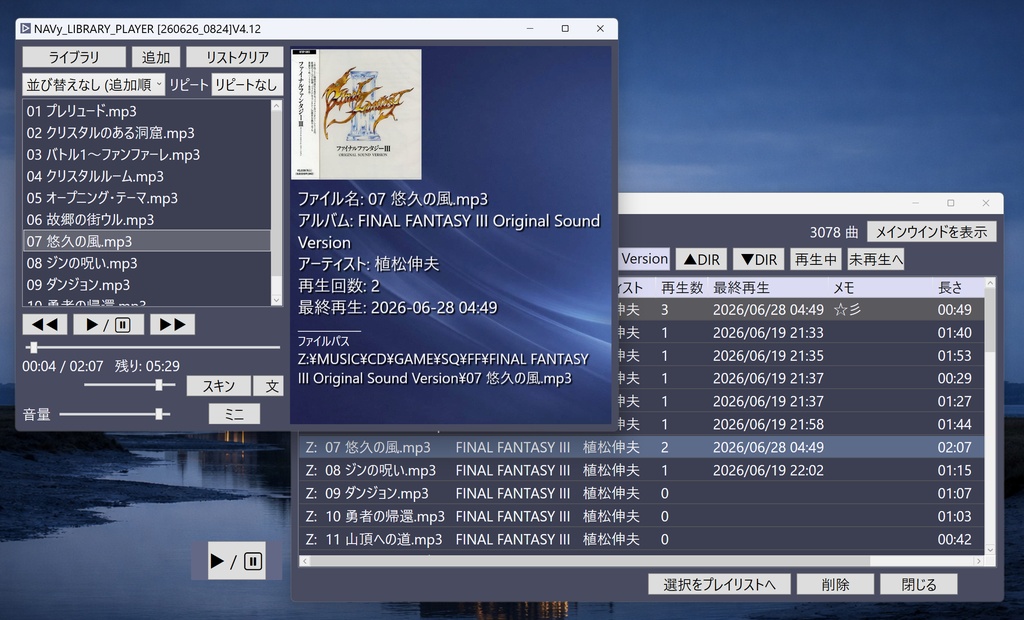This screenshot has width=1024, height=620.
Task: Click the fast-forward (next track) button
Action: 172,325
